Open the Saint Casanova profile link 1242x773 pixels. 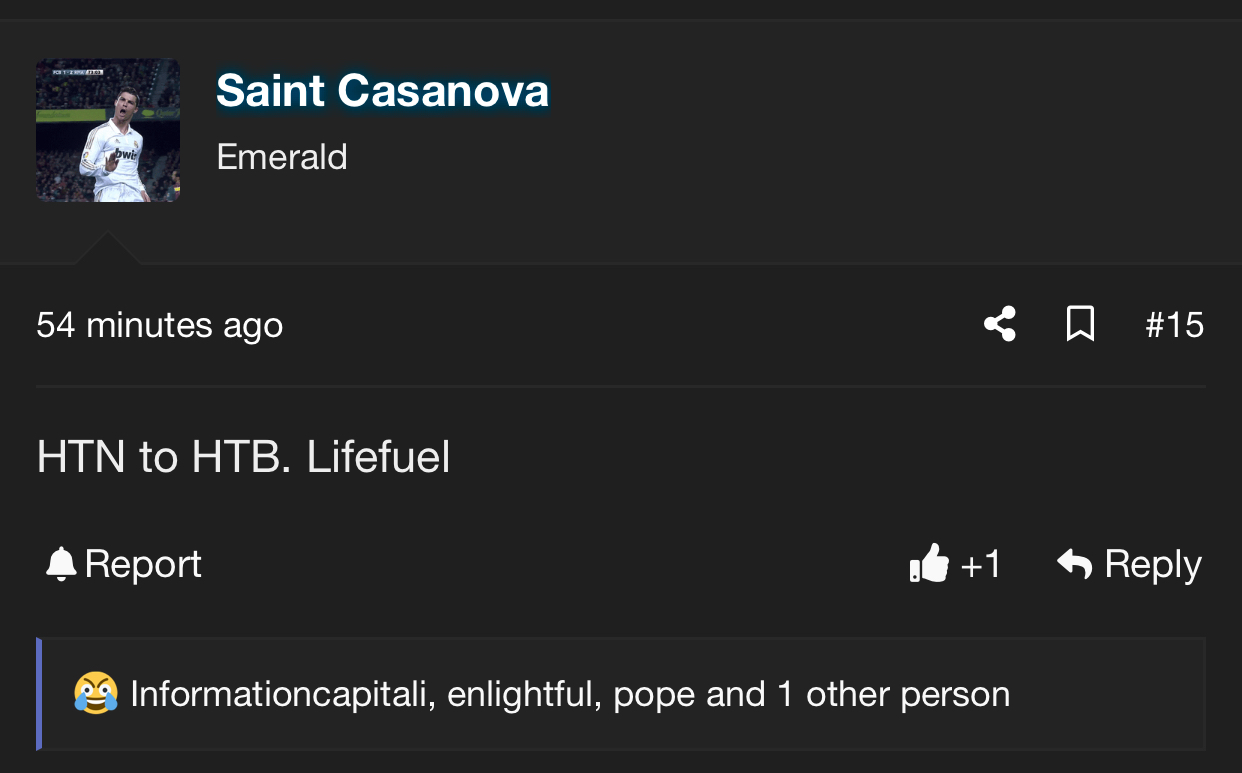coord(382,91)
